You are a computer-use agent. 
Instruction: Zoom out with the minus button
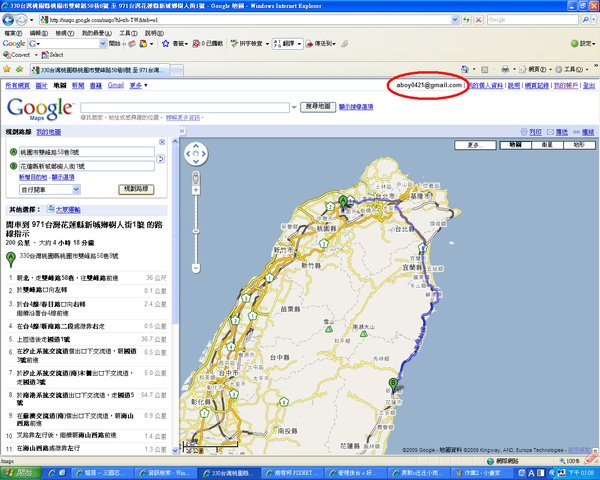pos(196,268)
